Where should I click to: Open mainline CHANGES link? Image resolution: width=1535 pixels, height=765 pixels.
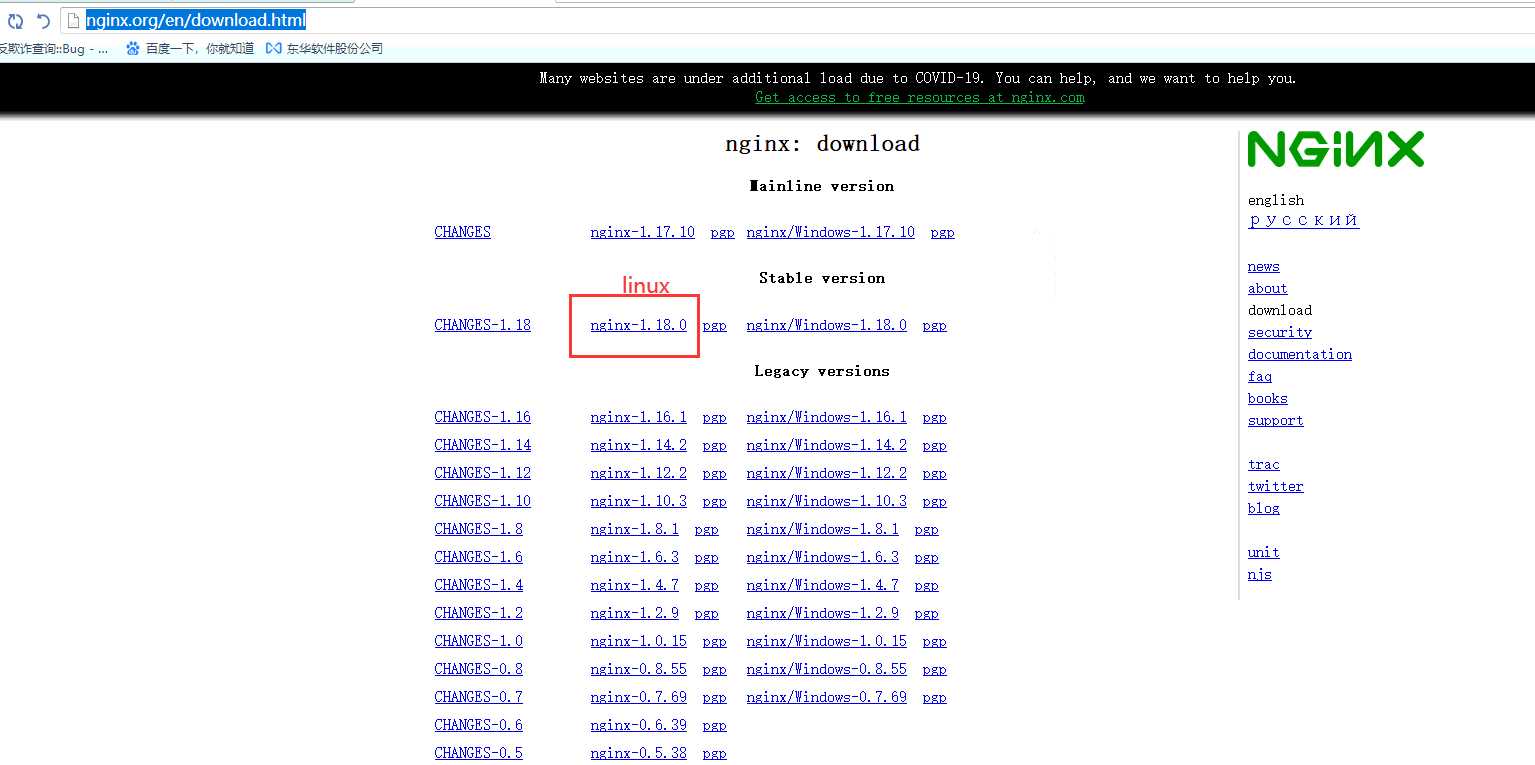coord(463,232)
